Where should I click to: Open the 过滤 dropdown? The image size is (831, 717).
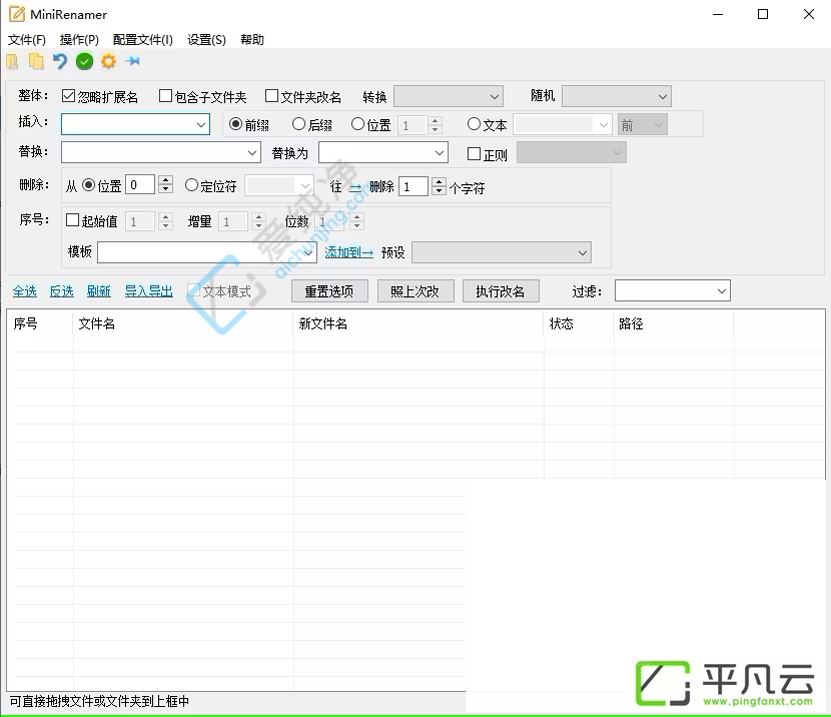point(673,290)
